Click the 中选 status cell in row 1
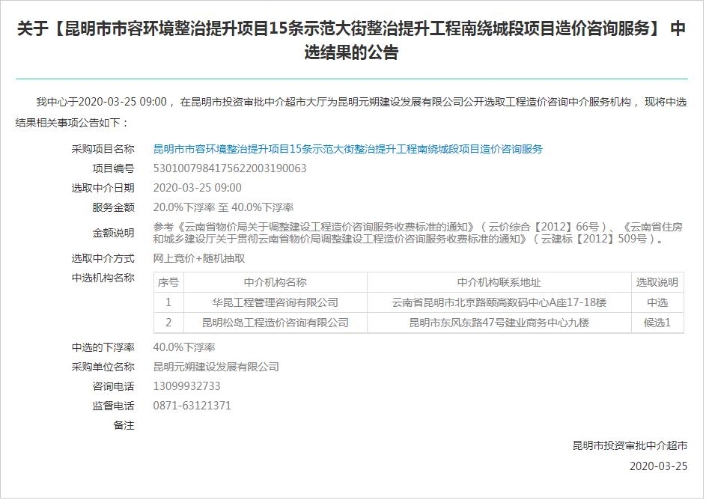The height and width of the screenshot is (500, 706). point(657,302)
